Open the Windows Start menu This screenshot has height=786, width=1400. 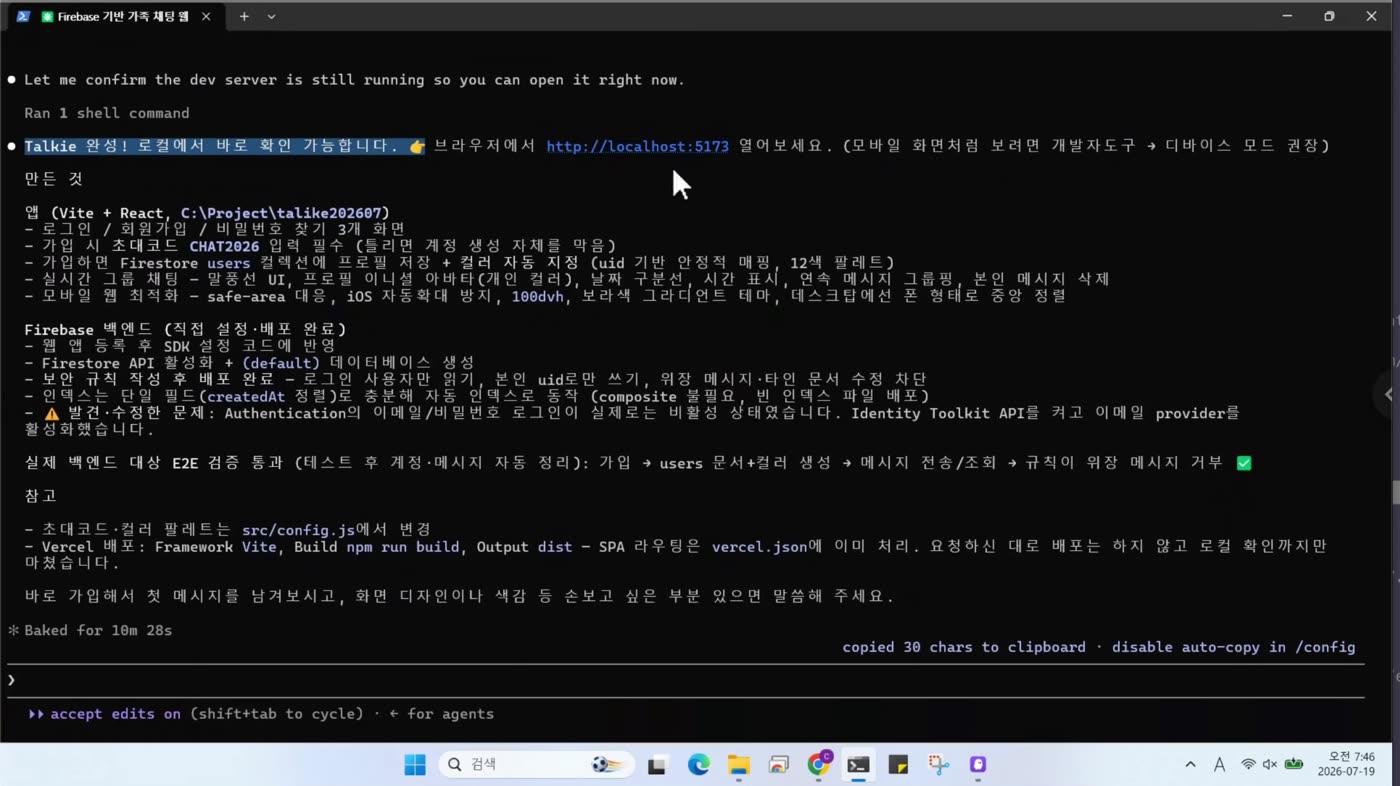coord(414,765)
